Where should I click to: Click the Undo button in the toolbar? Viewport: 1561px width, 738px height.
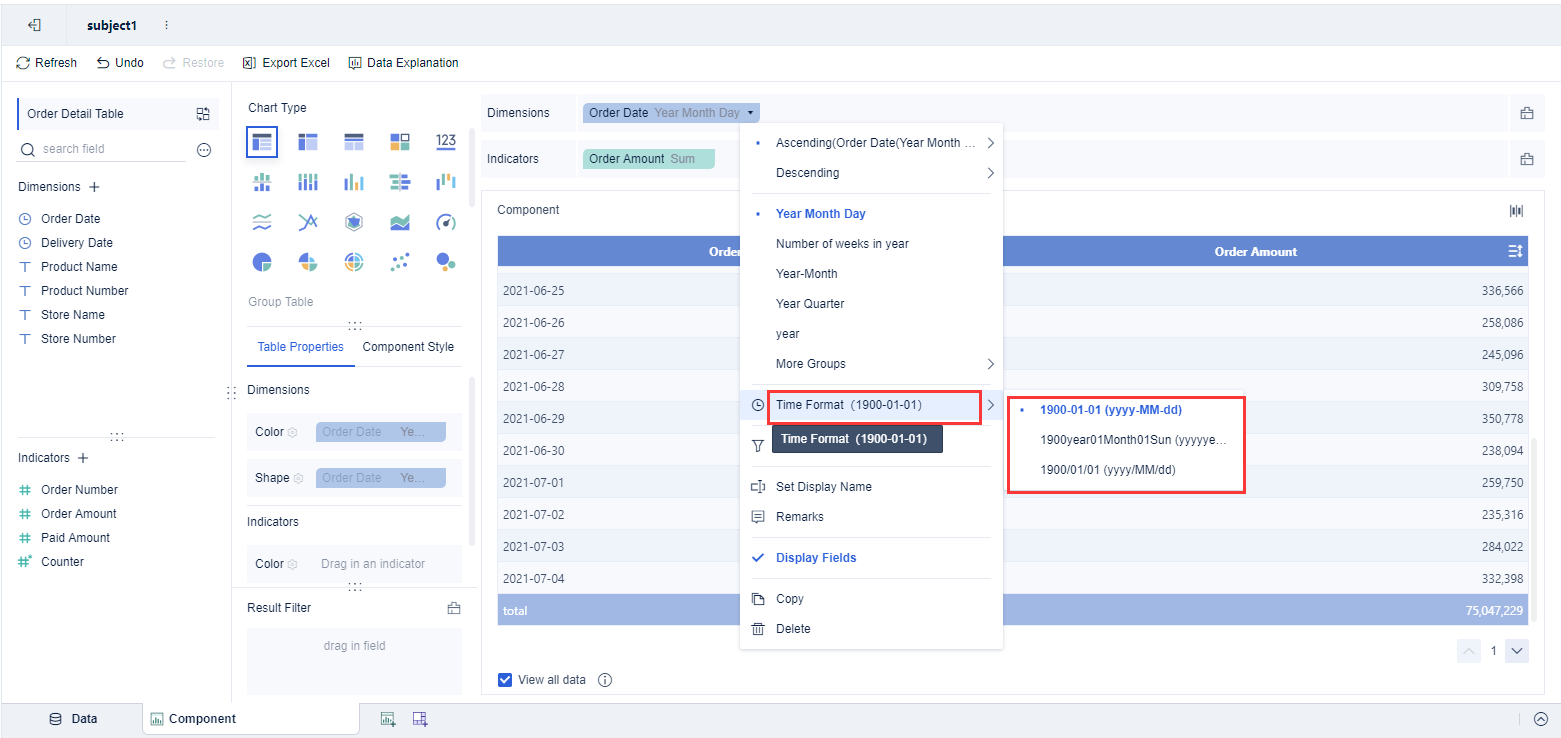pos(119,62)
